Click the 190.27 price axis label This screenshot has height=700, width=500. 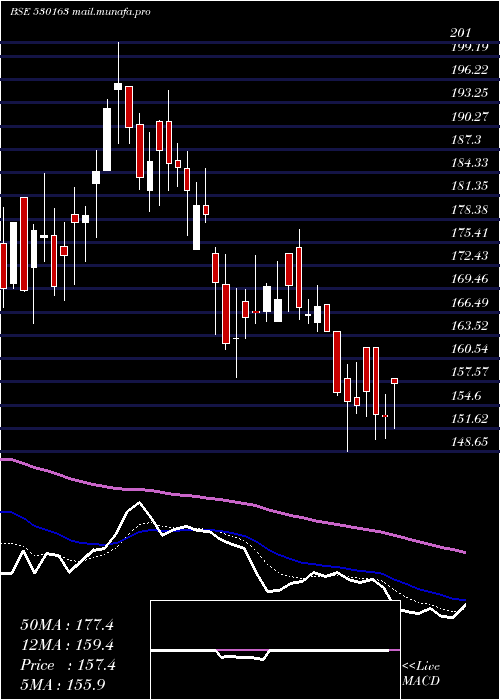469,117
